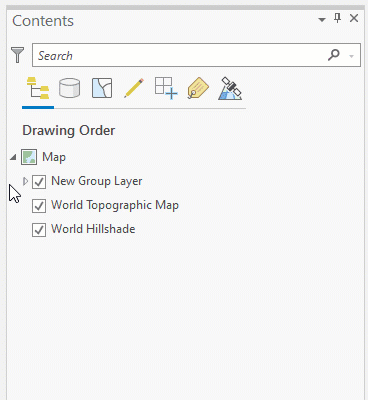
Task: Choose List By Selection icon
Action: coord(102,88)
